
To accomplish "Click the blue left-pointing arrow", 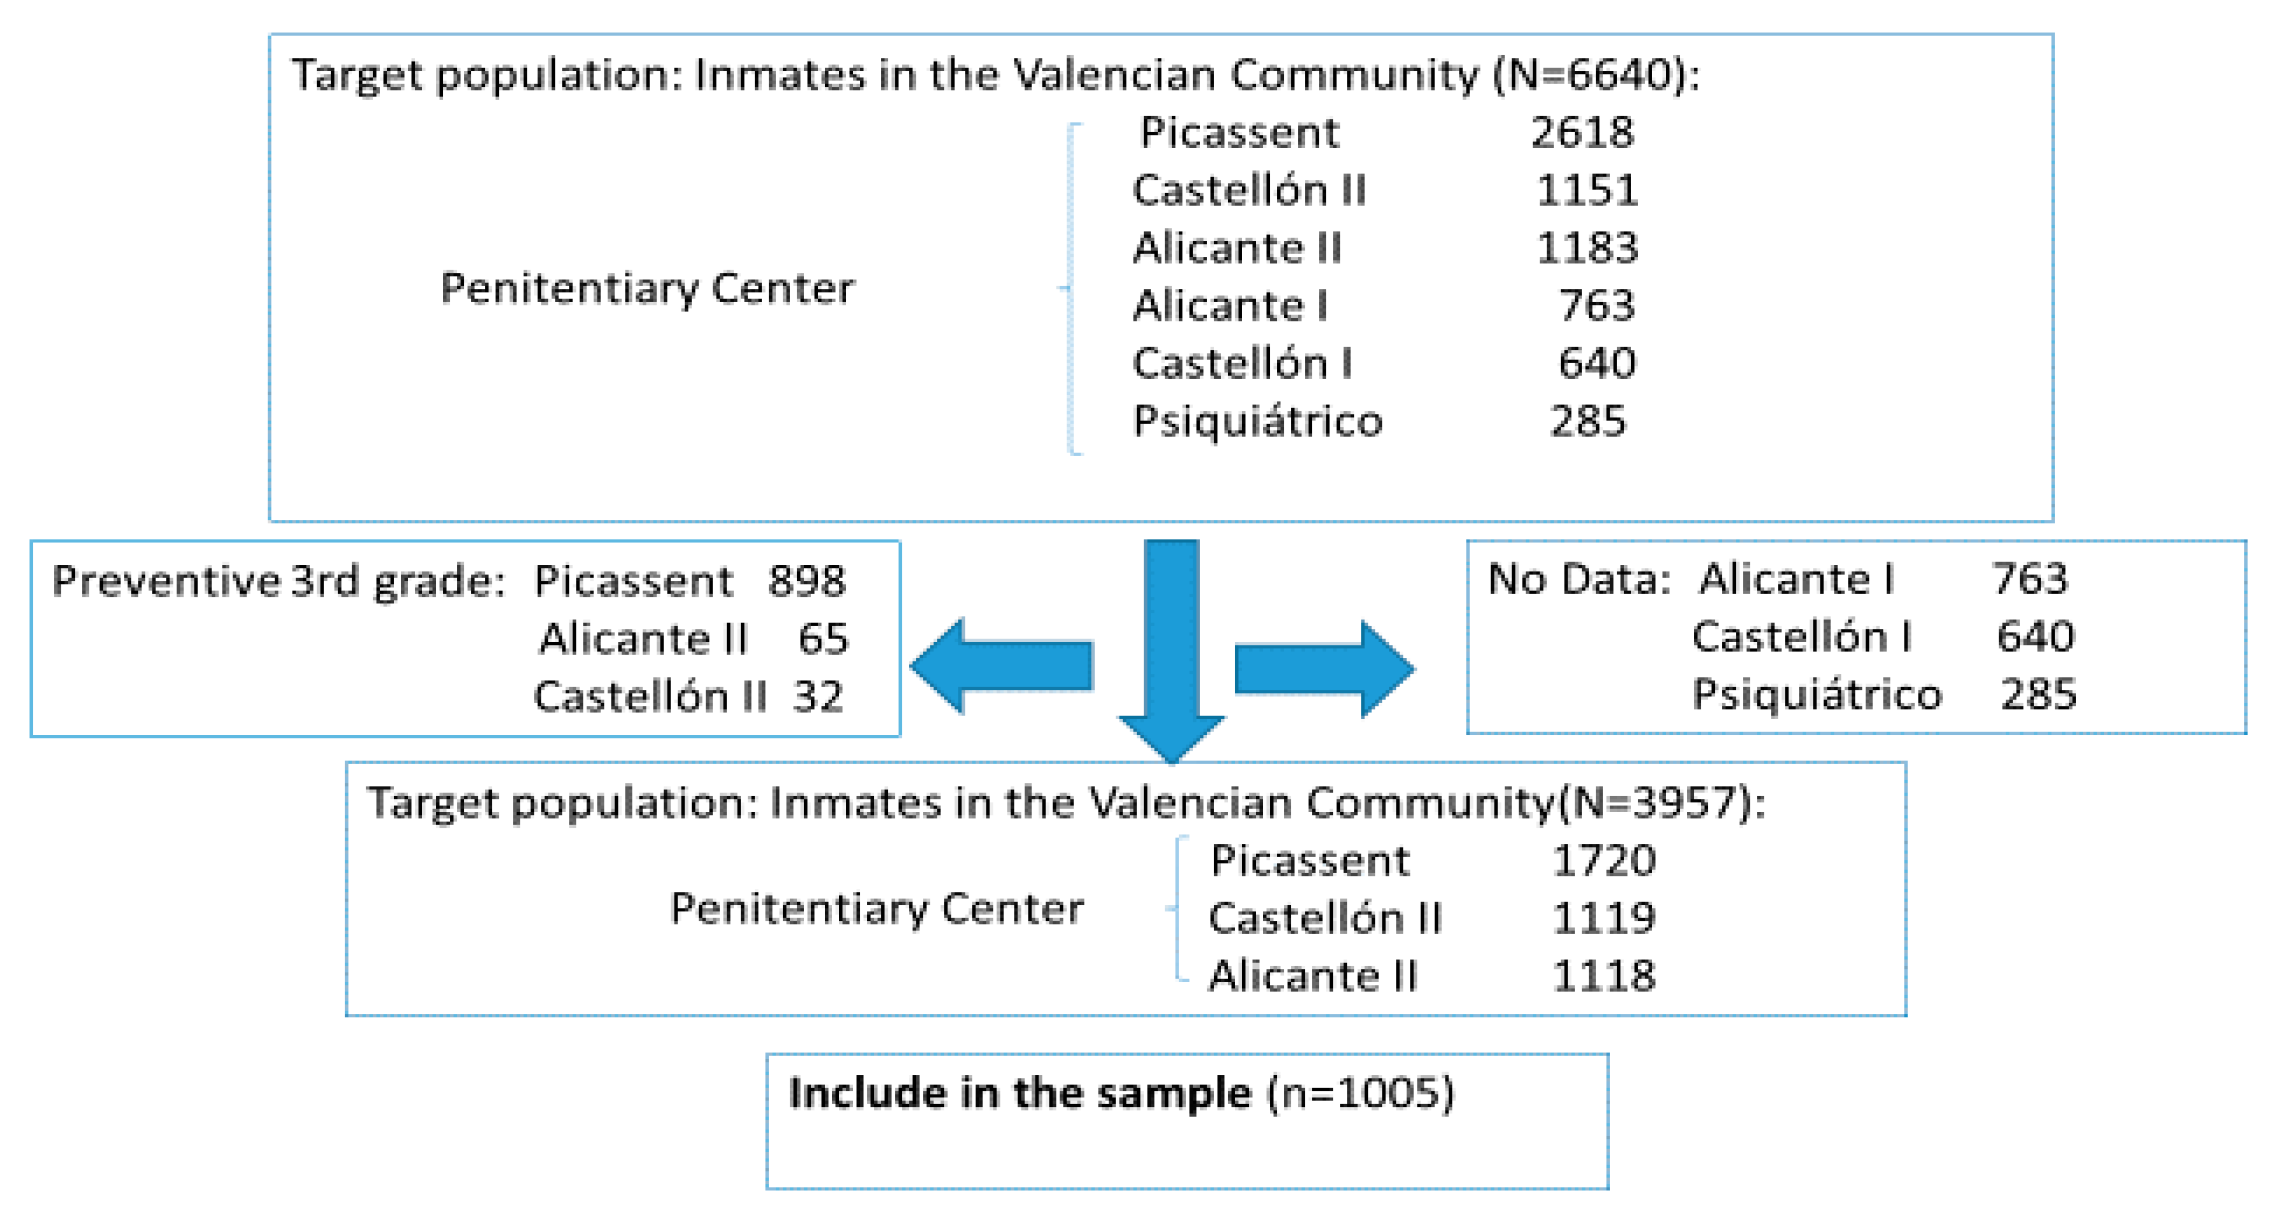I will click(1002, 666).
